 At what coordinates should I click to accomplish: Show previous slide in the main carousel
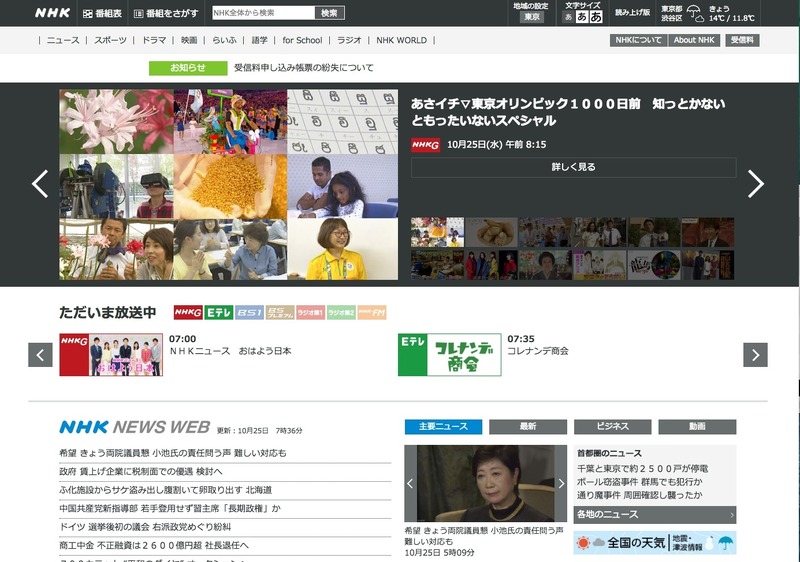[40, 183]
